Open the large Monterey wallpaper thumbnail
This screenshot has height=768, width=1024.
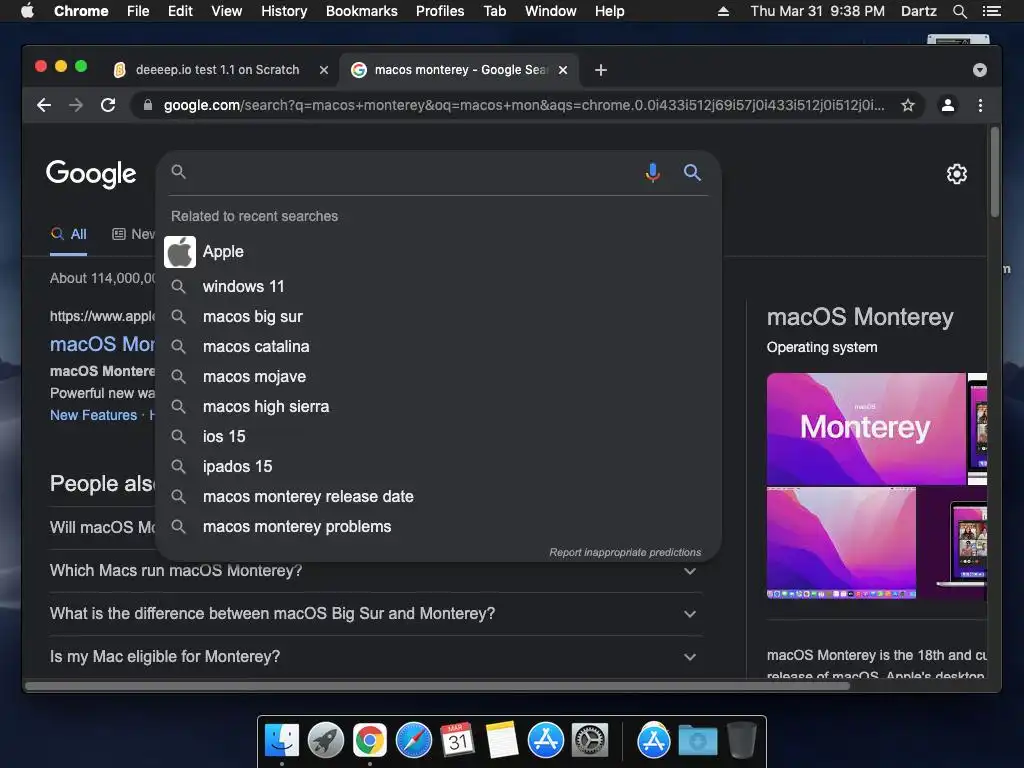(x=866, y=429)
